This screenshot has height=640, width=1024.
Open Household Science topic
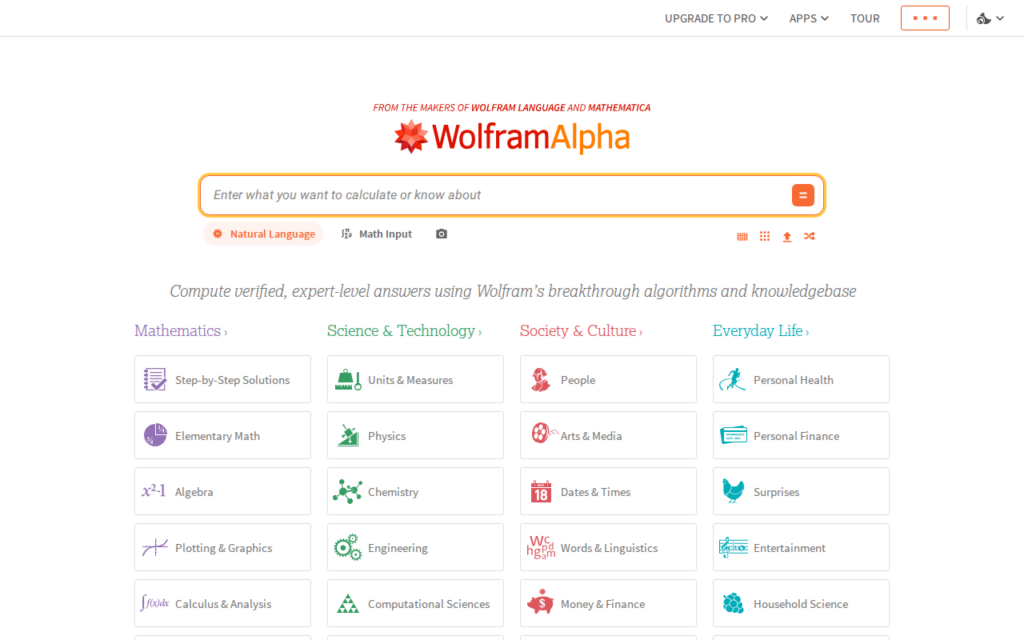(x=801, y=603)
